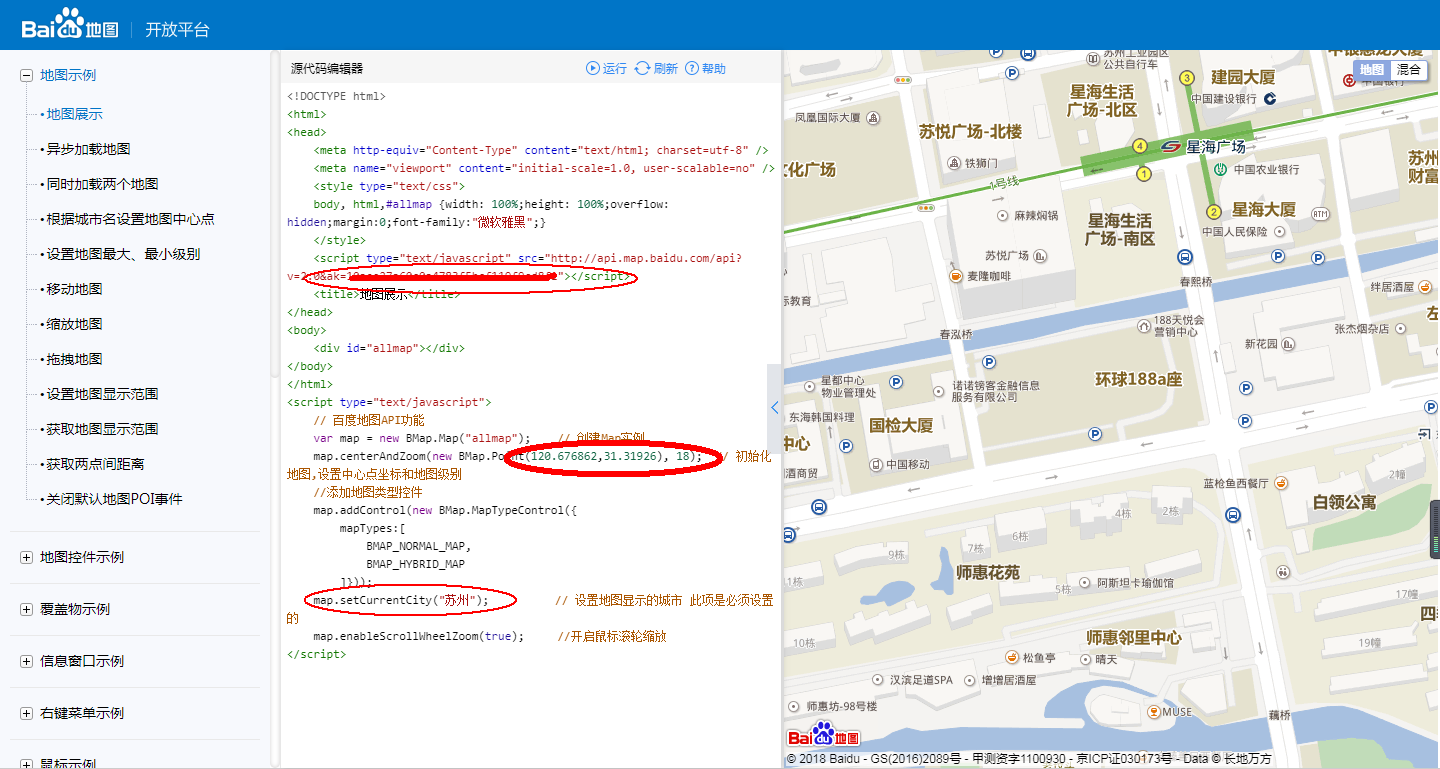Screen dimensions: 1440x769
Task: Click the 增禧居酒屋 POI icon
Action: tap(970, 680)
